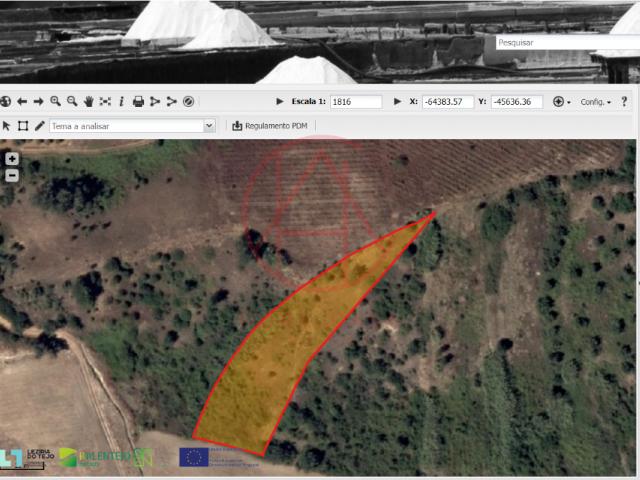Image resolution: width=640 pixels, height=480 pixels.
Task: Go to next map view (right arrow)
Action: 38,101
